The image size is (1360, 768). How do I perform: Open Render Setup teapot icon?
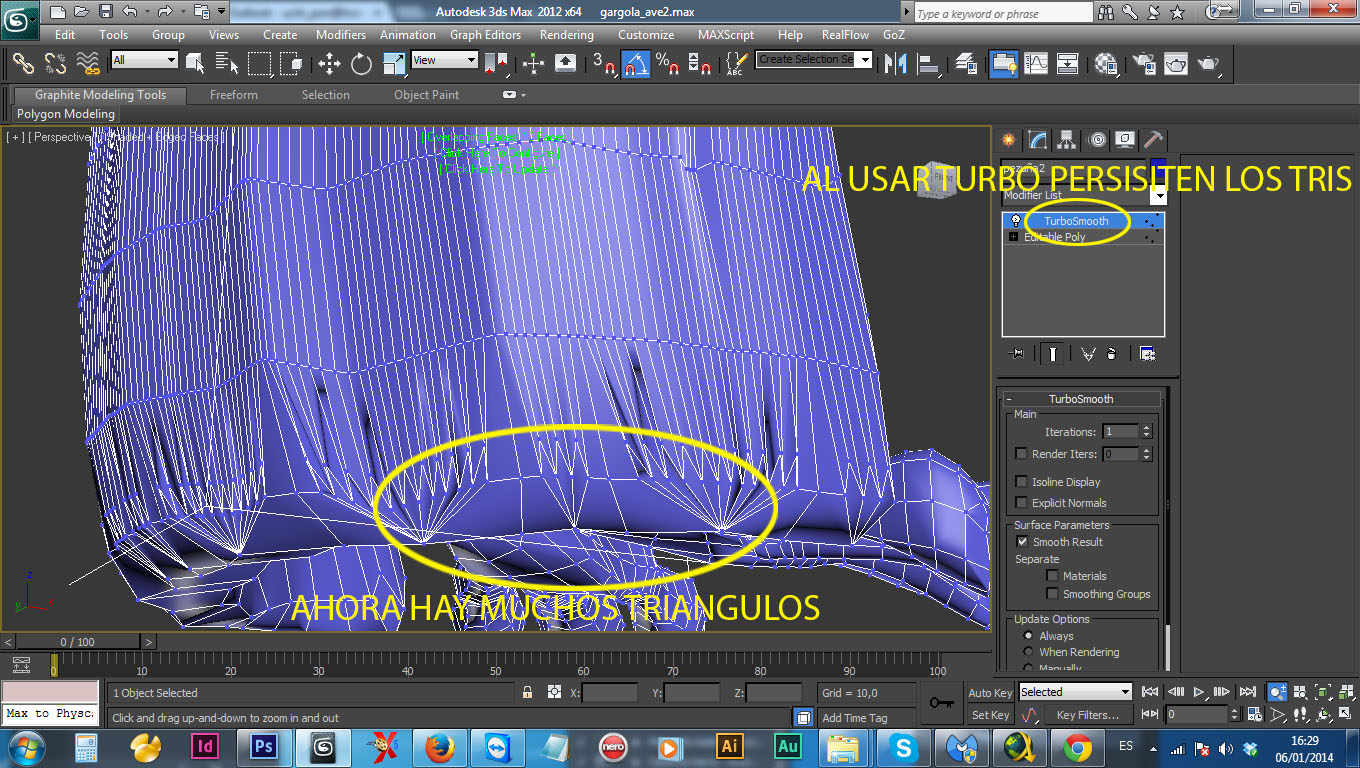[1144, 63]
